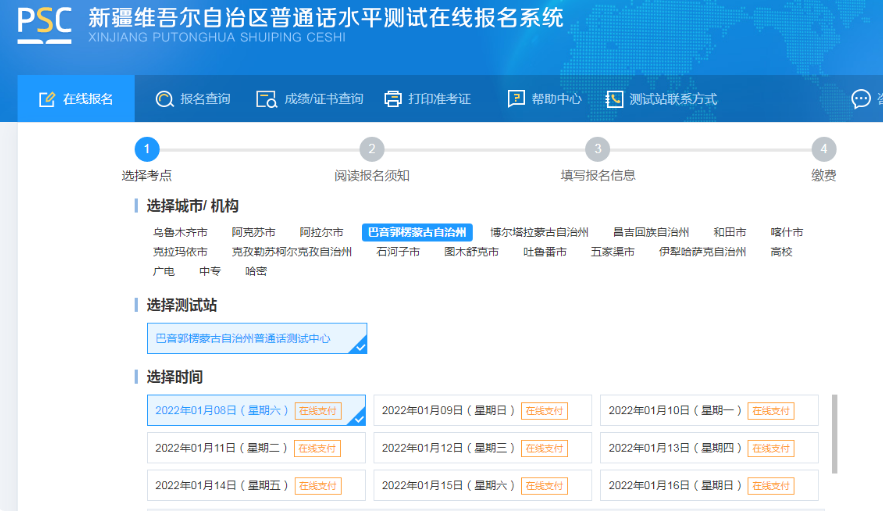Select the 巴音郭楞蒙古自治州普通话测试中心 test station
Image resolution: width=883 pixels, height=518 pixels.
pos(256,338)
